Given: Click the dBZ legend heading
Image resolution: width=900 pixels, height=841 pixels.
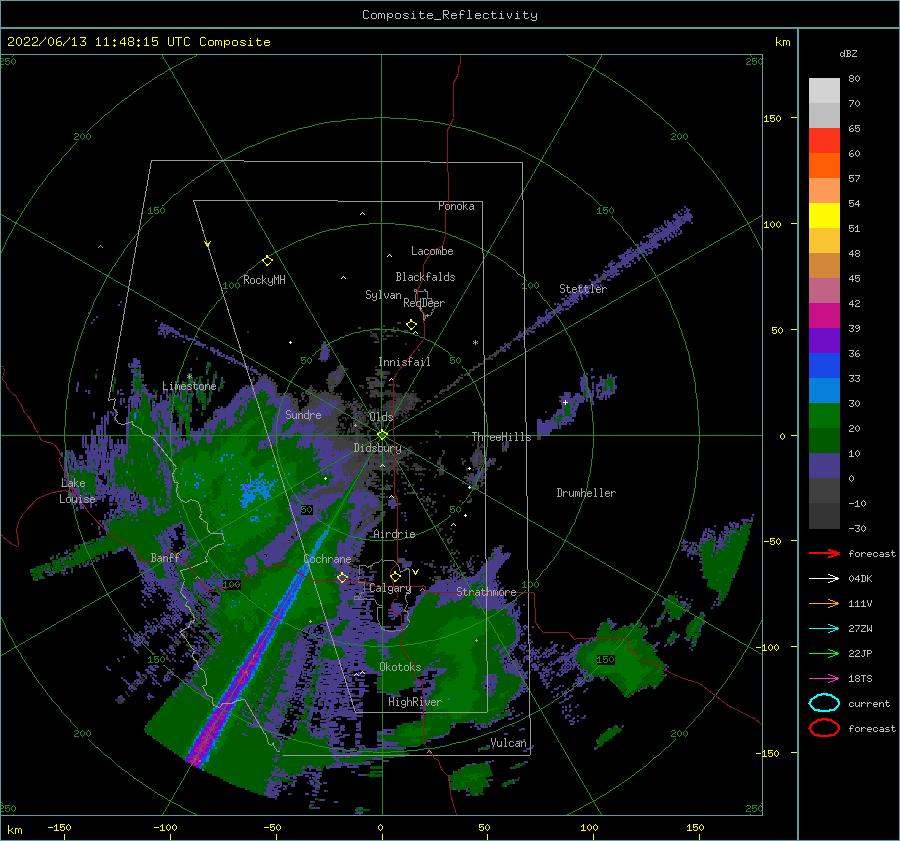Looking at the screenshot, I should coord(848,53).
